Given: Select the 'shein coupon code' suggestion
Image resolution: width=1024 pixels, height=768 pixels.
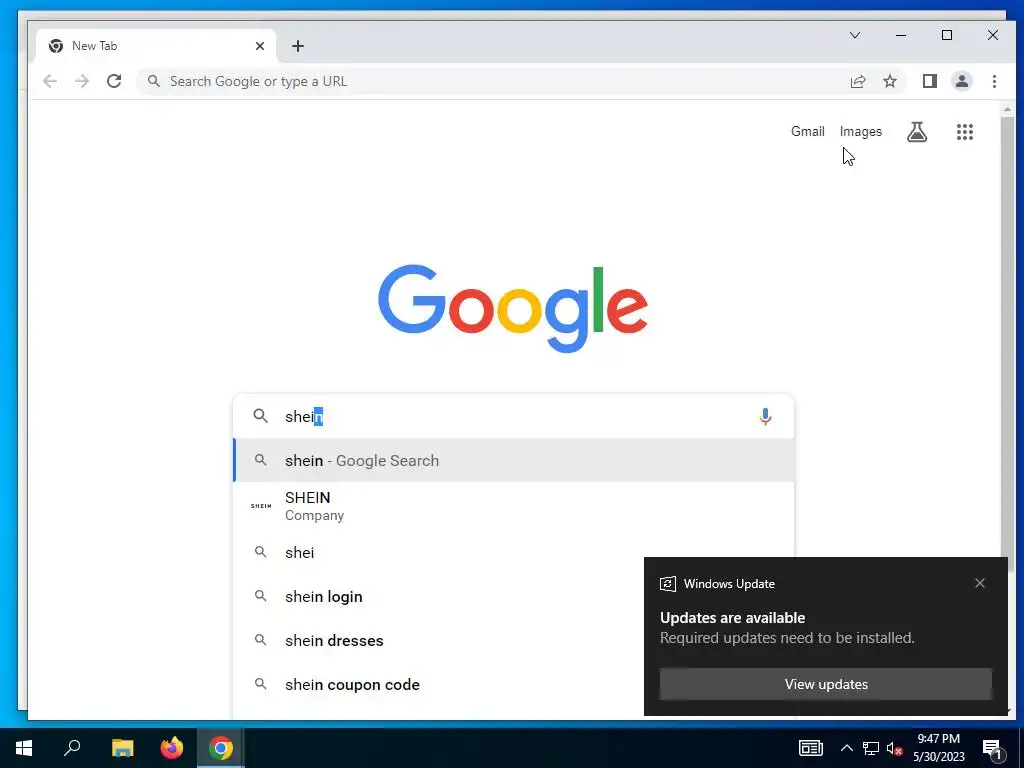Looking at the screenshot, I should 438,684.
